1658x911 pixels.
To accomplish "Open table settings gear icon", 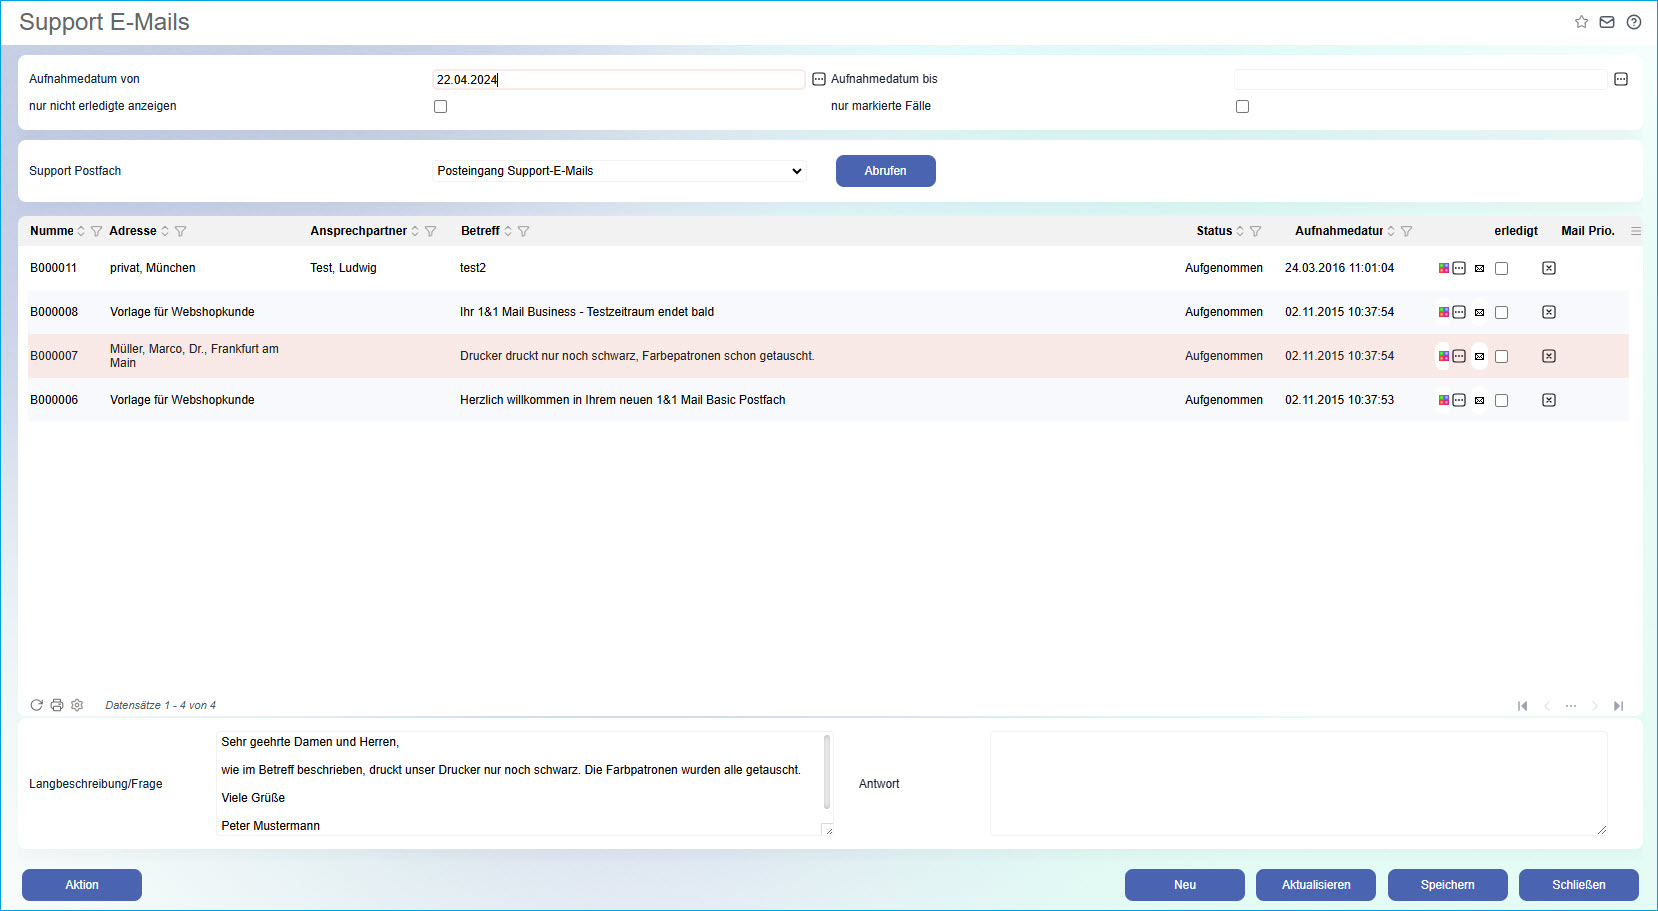I will click(x=77, y=705).
